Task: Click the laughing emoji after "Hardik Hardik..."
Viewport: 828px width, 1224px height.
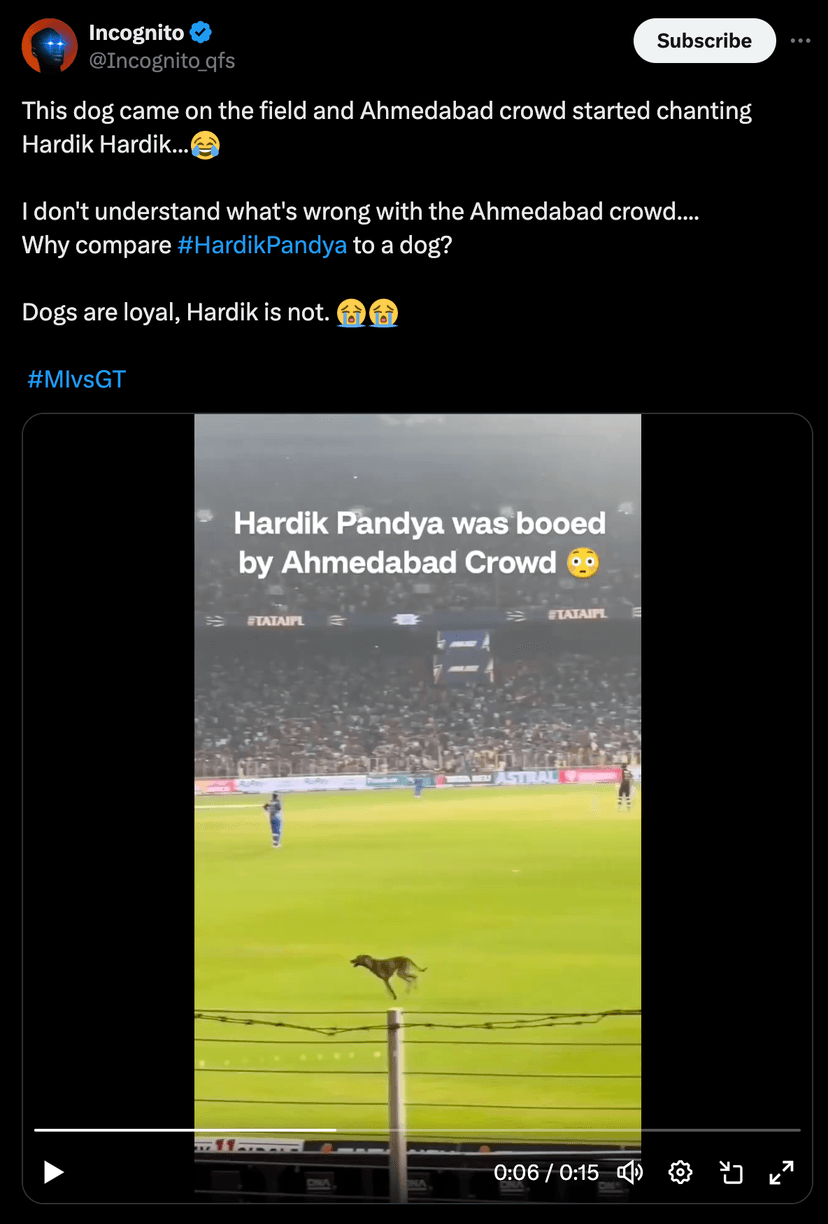Action: click(x=204, y=146)
